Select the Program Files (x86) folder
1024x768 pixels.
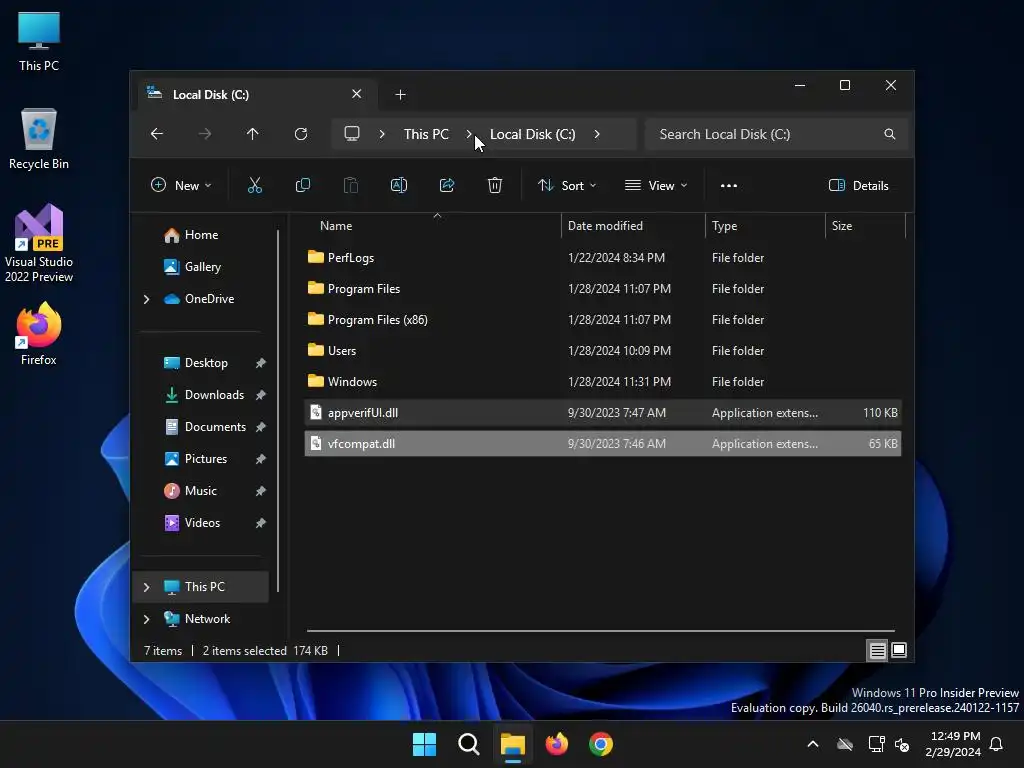(x=603, y=320)
